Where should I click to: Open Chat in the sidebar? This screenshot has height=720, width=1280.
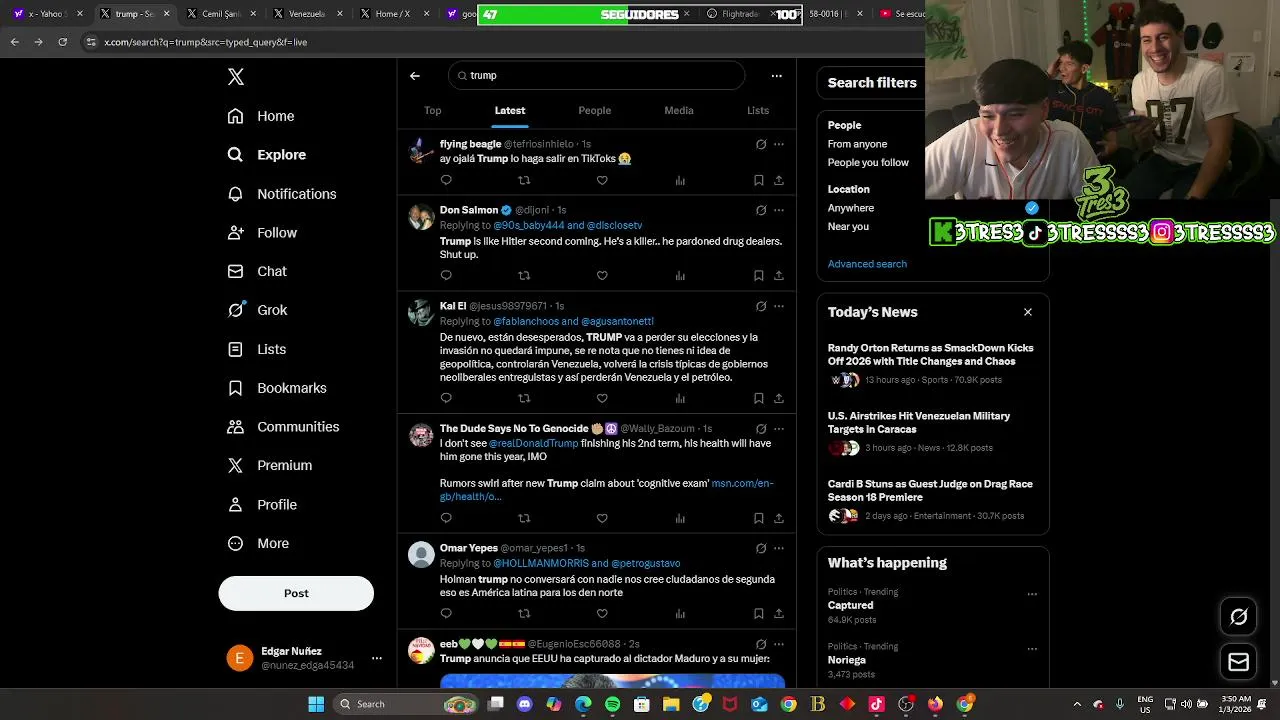pos(257,271)
